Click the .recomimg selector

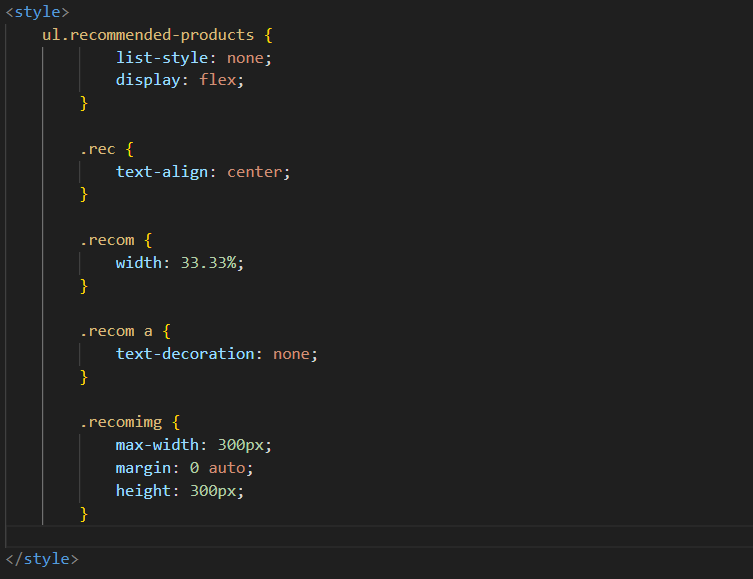[x=121, y=422]
